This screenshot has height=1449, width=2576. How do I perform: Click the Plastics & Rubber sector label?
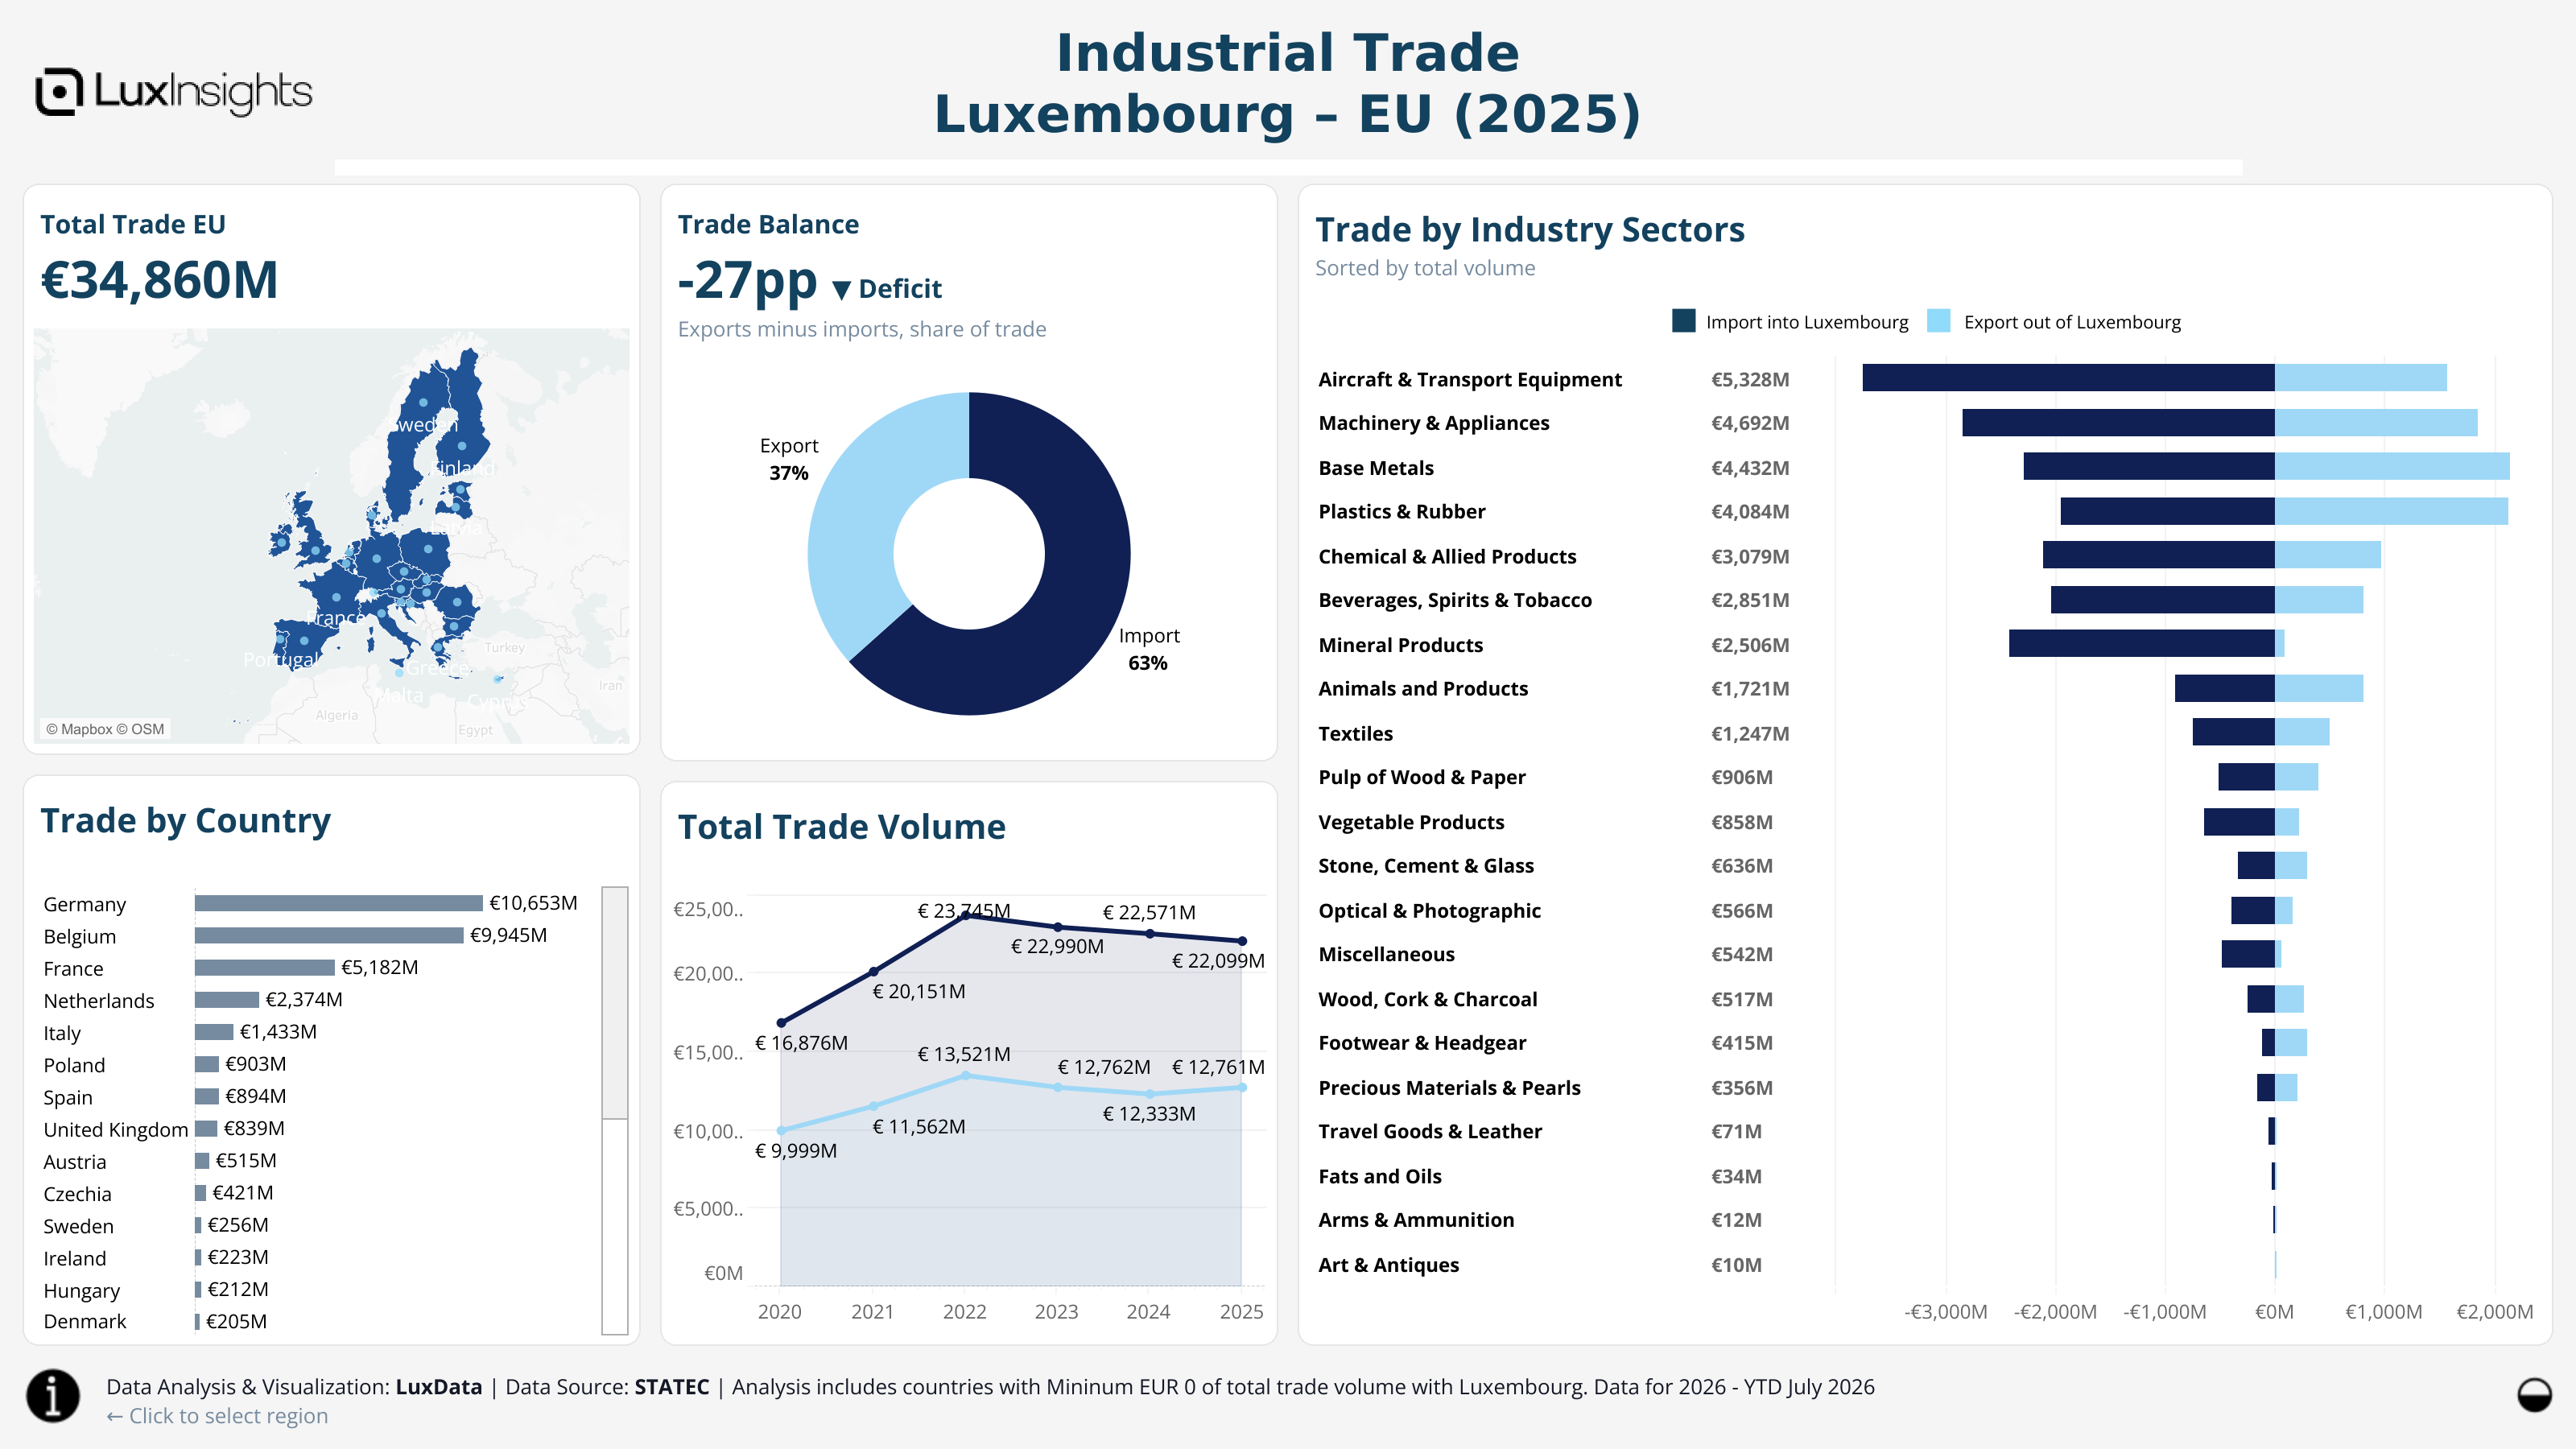(1402, 512)
